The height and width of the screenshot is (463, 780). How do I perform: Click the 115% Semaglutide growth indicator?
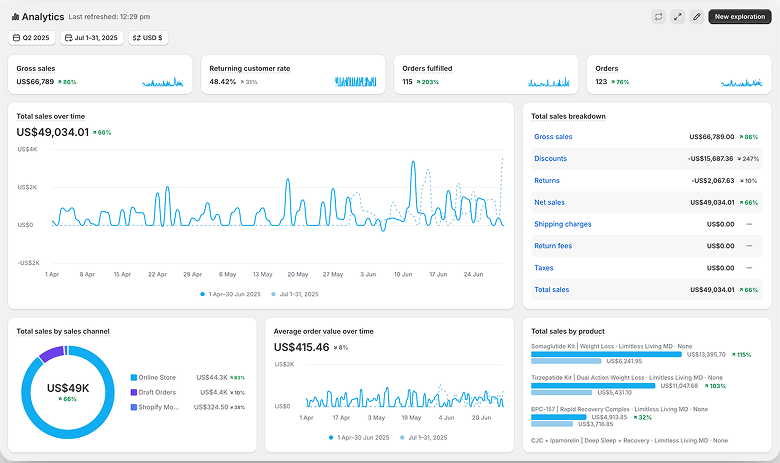click(x=742, y=355)
